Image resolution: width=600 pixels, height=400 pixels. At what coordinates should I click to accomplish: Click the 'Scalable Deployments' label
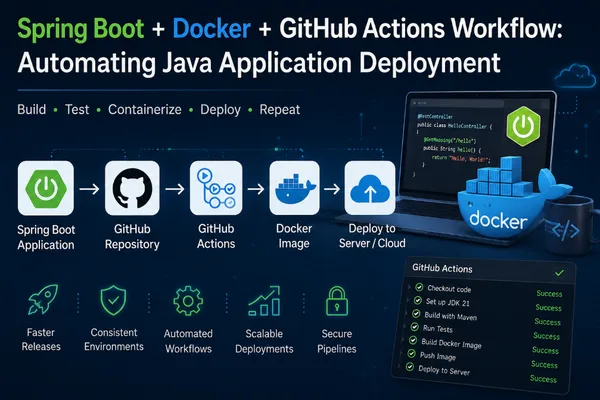pyautogui.click(x=264, y=341)
